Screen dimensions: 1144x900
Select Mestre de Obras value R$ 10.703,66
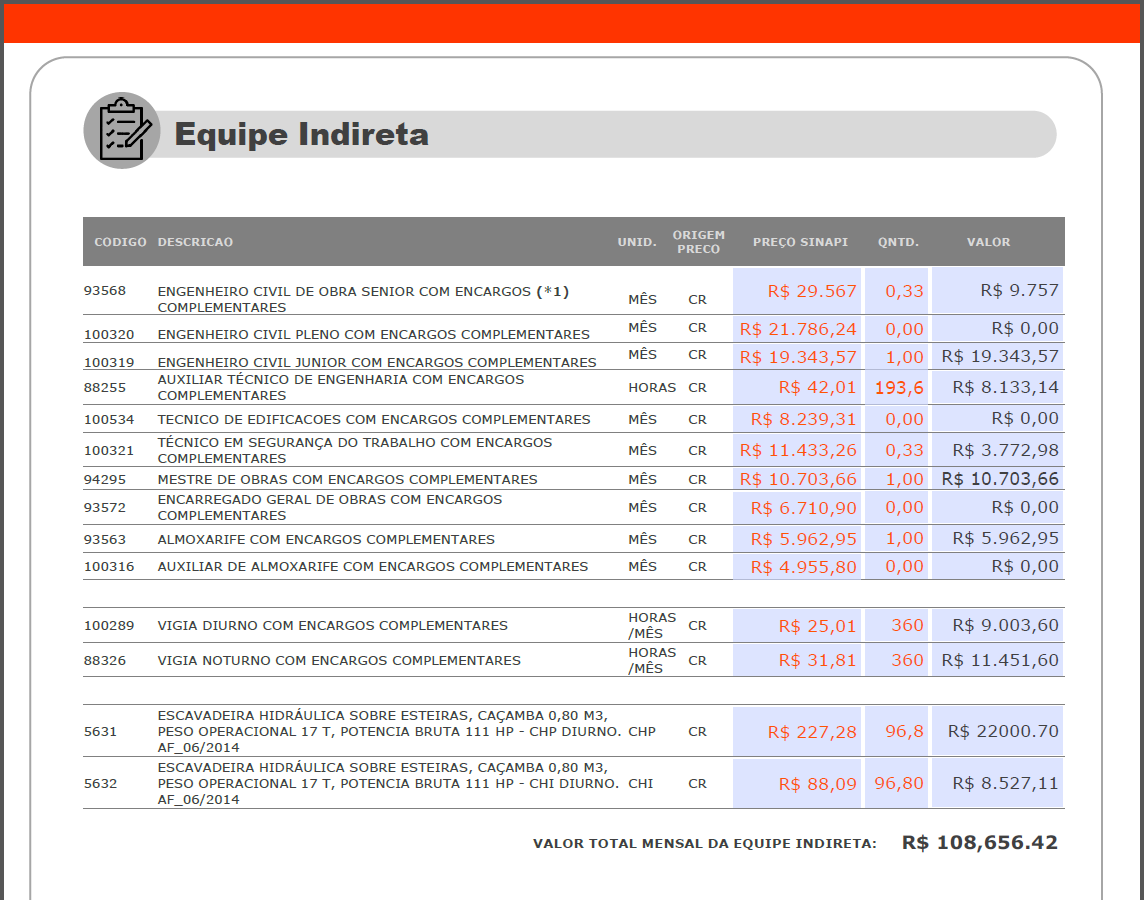pos(999,479)
